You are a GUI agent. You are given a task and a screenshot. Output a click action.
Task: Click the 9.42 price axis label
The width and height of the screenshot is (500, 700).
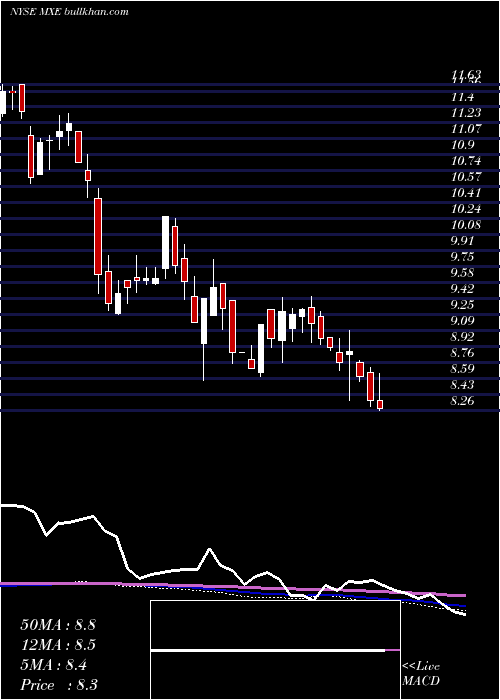462,289
